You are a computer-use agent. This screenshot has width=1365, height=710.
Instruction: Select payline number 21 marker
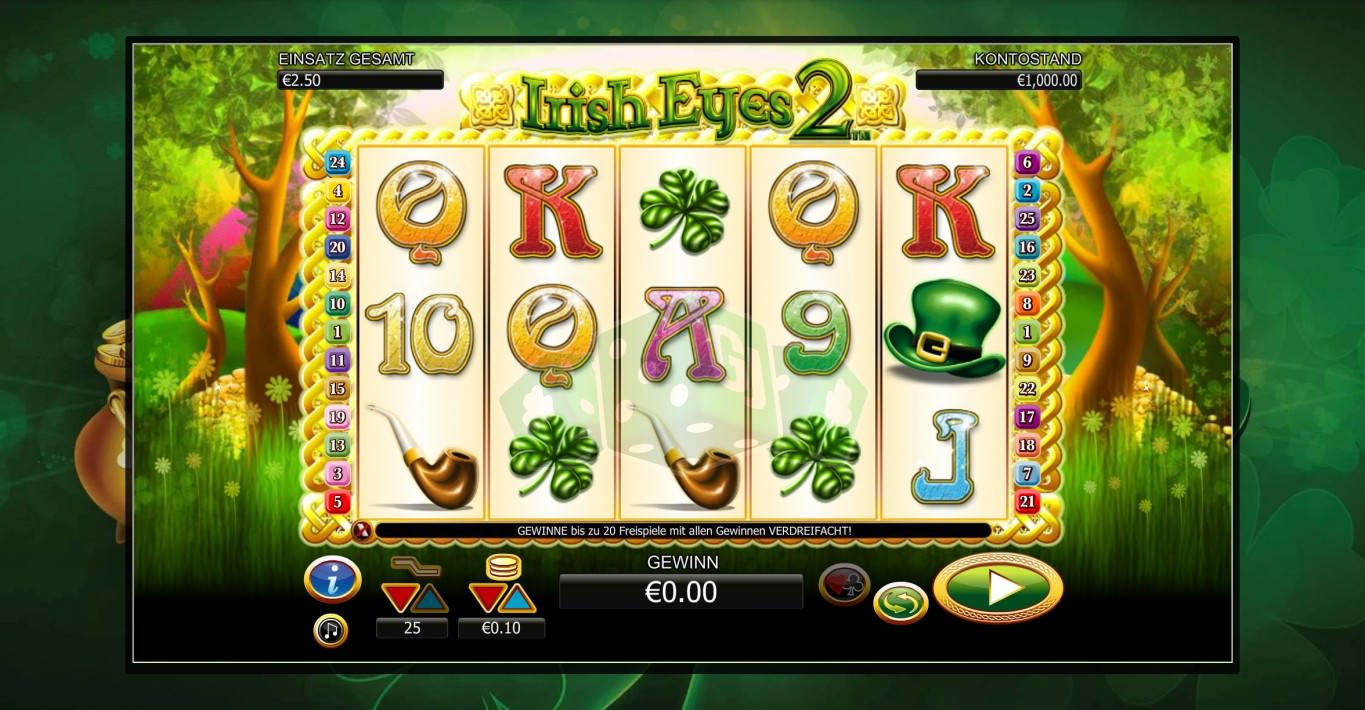coord(1027,502)
